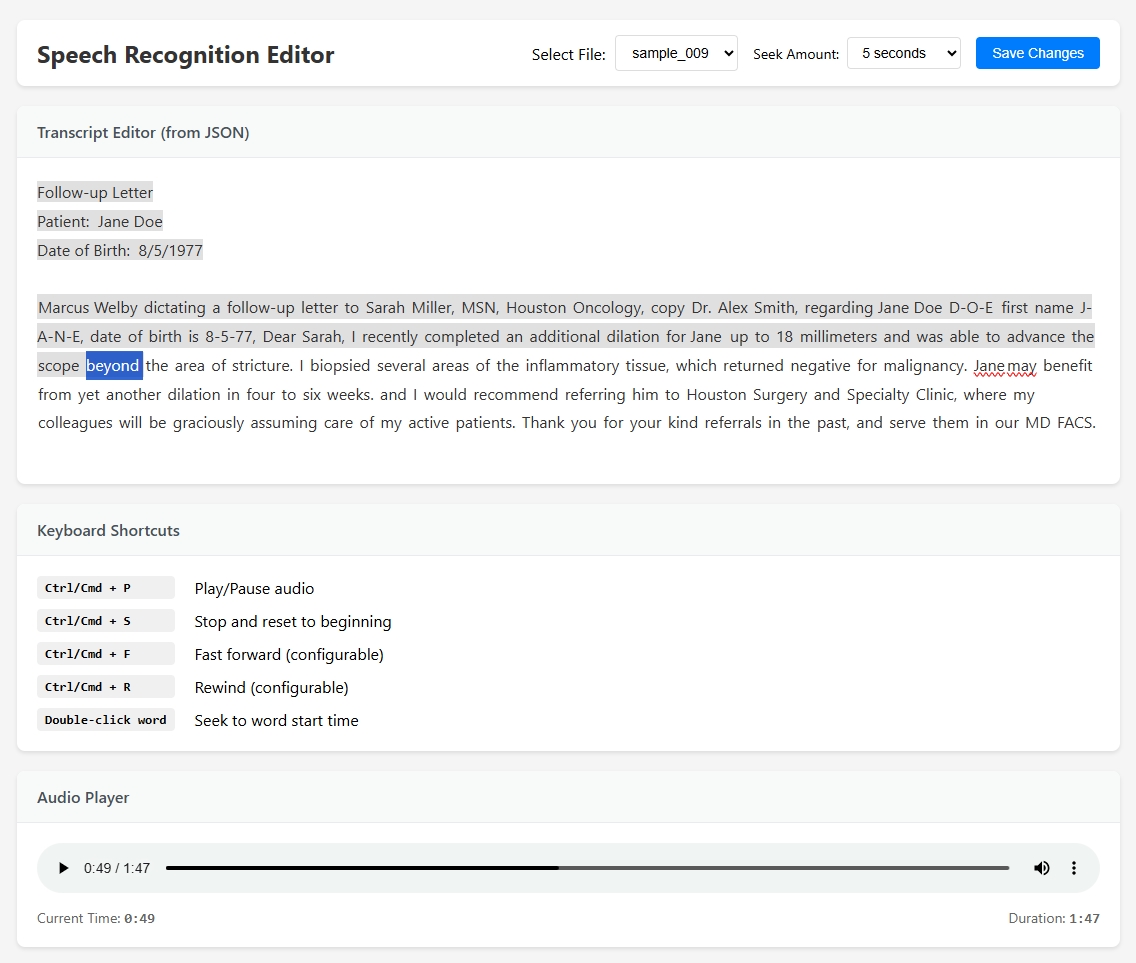Screen dimensions: 1136x963
Task: Click the Ctrl/Cmd + S shortcut badge
Action: [x=105, y=621]
